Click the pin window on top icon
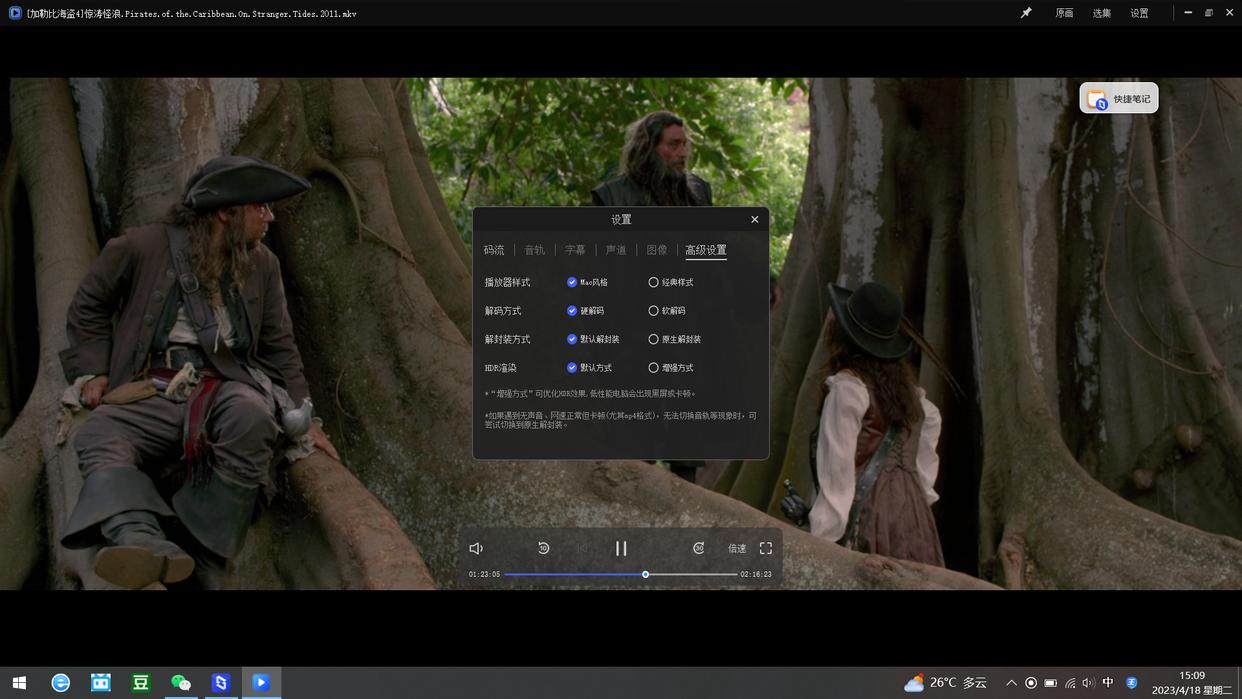The image size is (1242, 699). pyautogui.click(x=1026, y=13)
